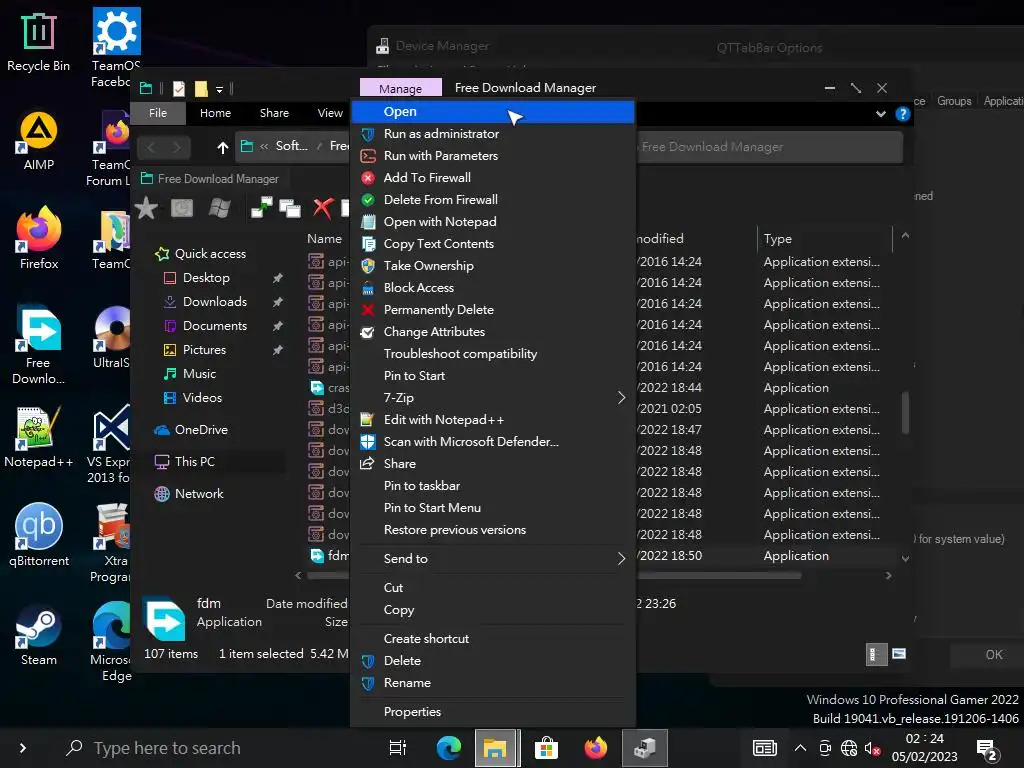Choose Scan with Microsoft Defender

pyautogui.click(x=493, y=441)
